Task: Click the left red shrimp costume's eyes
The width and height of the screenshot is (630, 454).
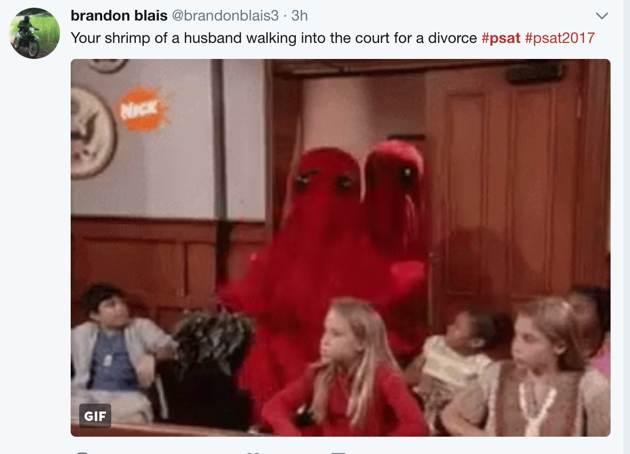Action: (x=323, y=181)
